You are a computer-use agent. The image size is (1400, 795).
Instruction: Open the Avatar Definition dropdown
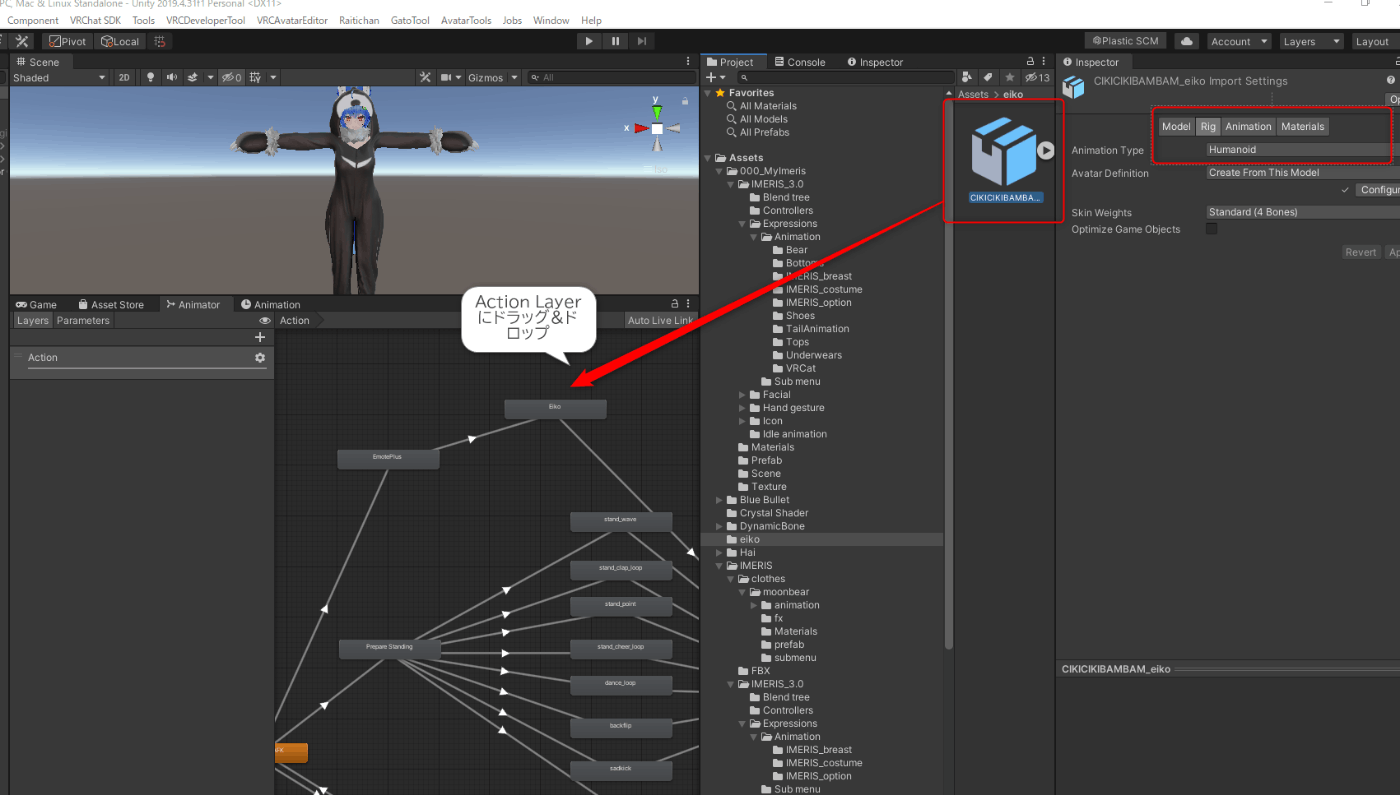[1303, 173]
